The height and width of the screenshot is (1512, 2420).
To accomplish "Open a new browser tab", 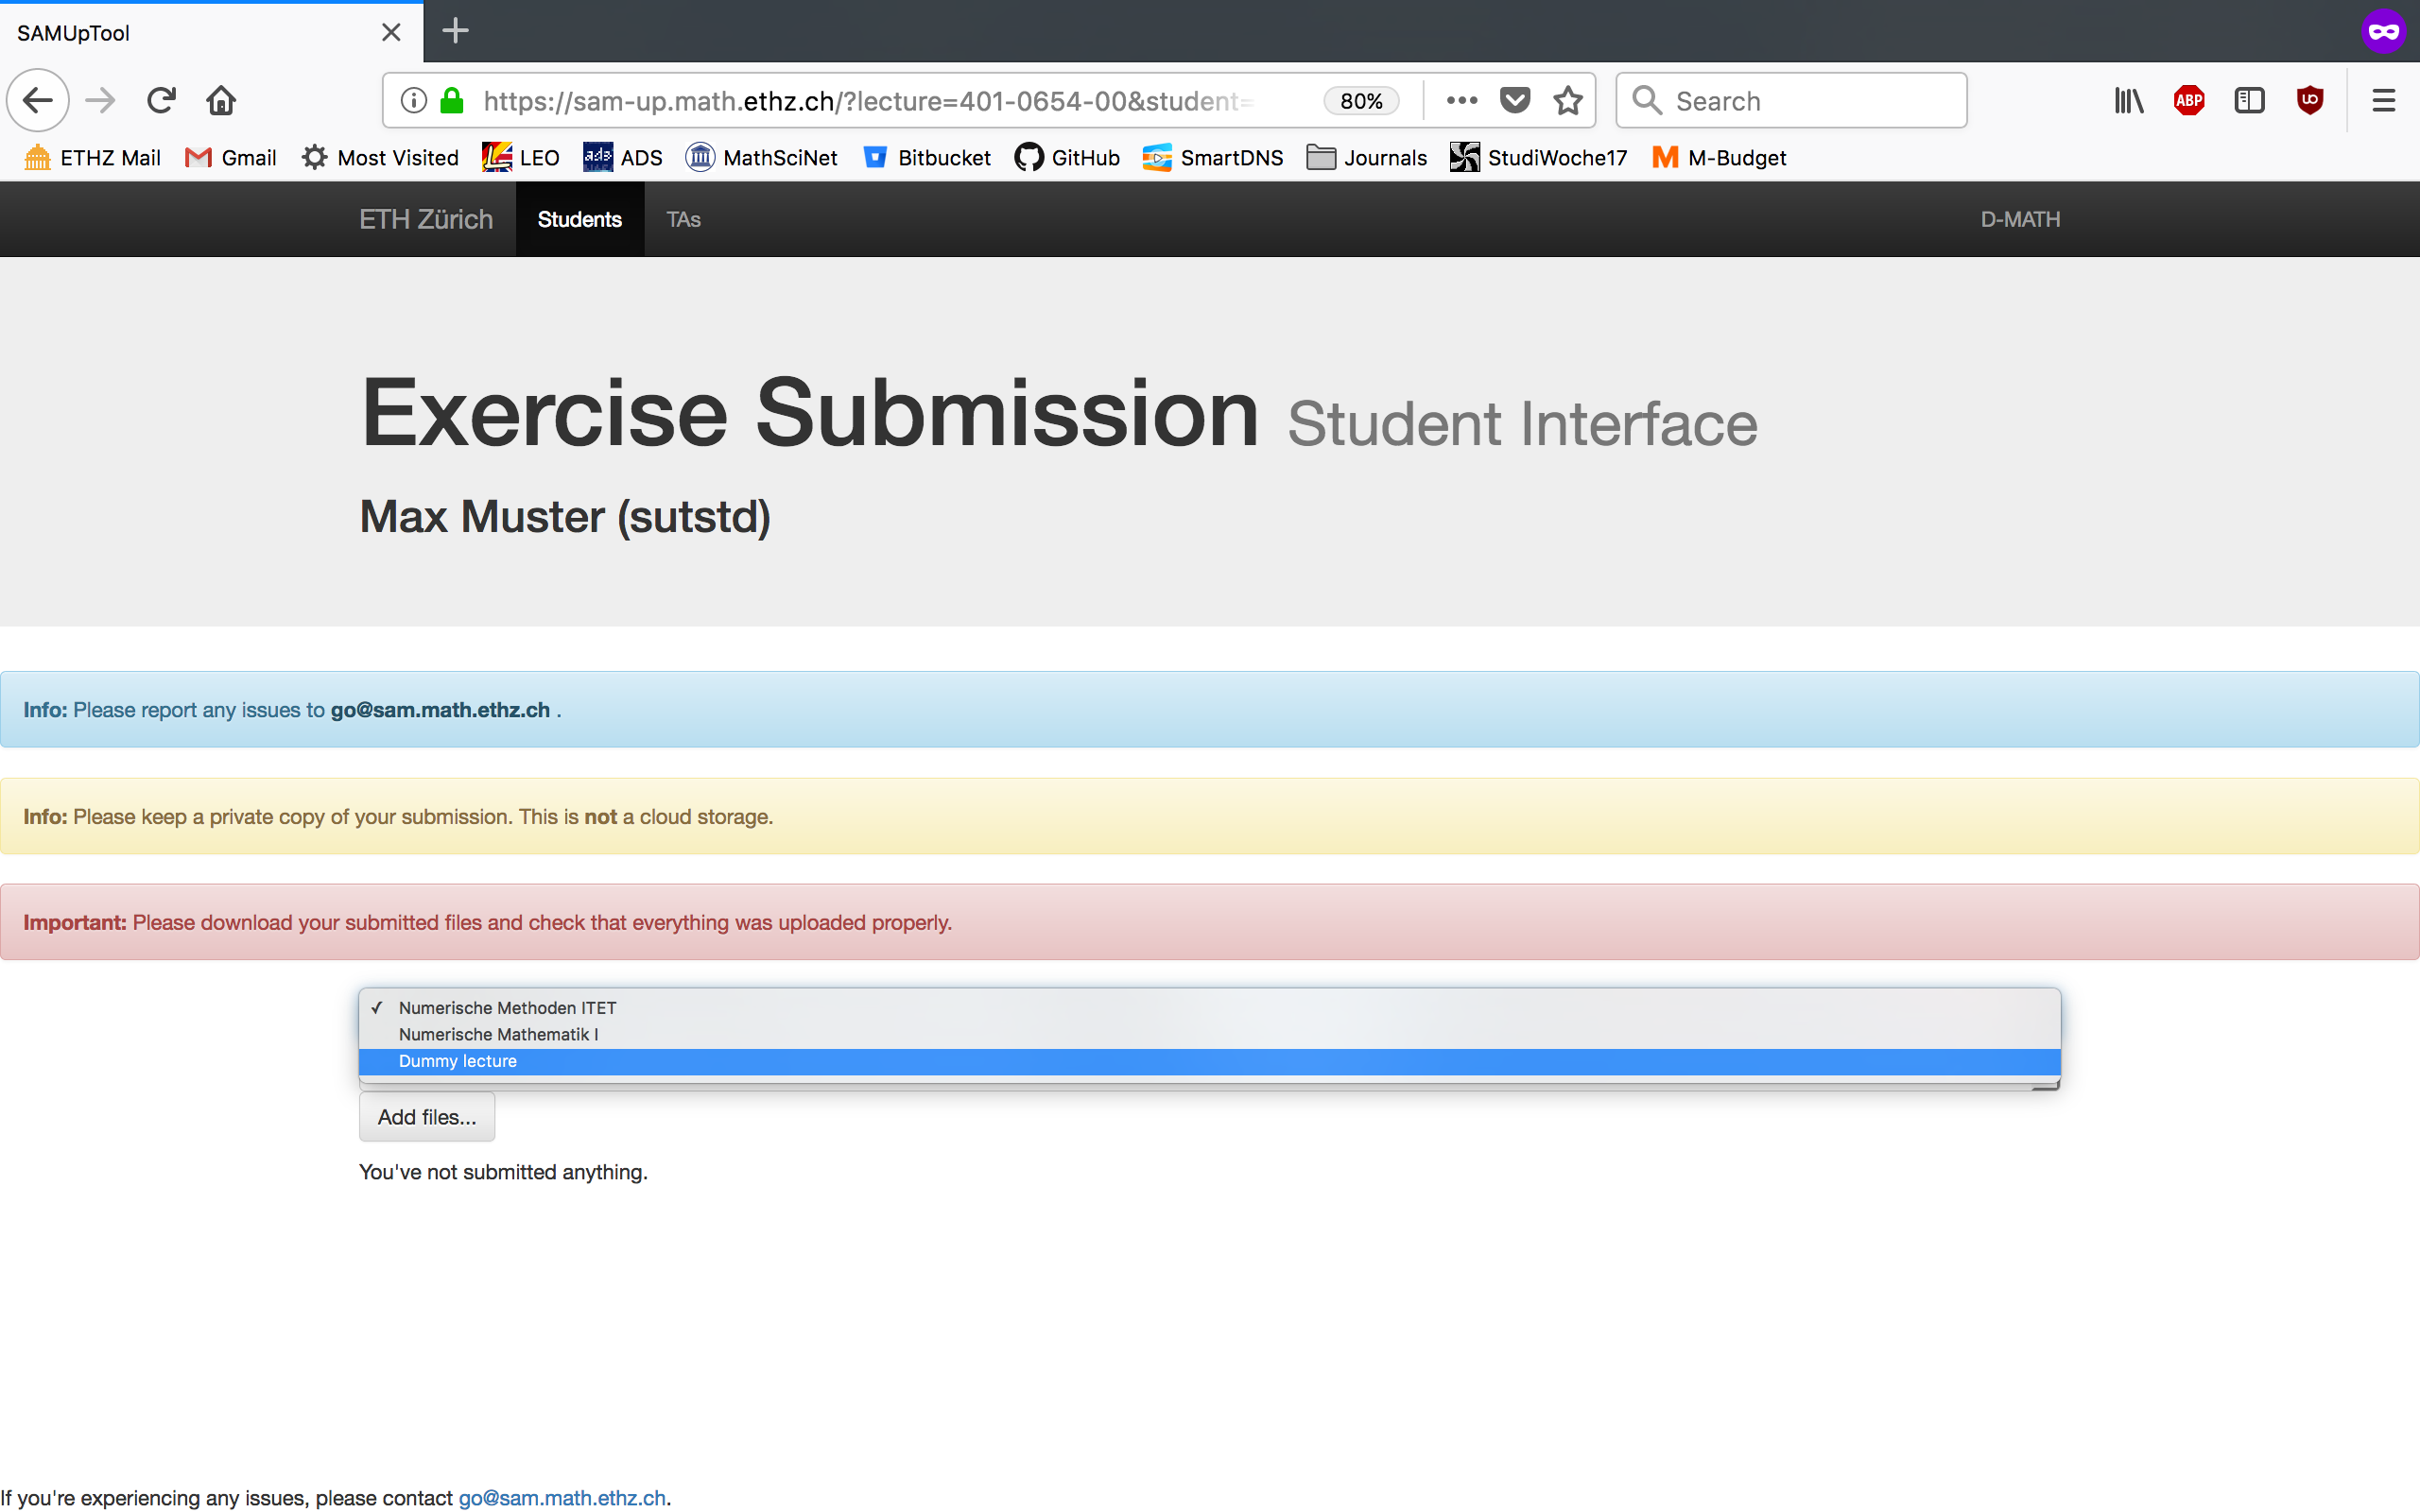I will [x=455, y=31].
